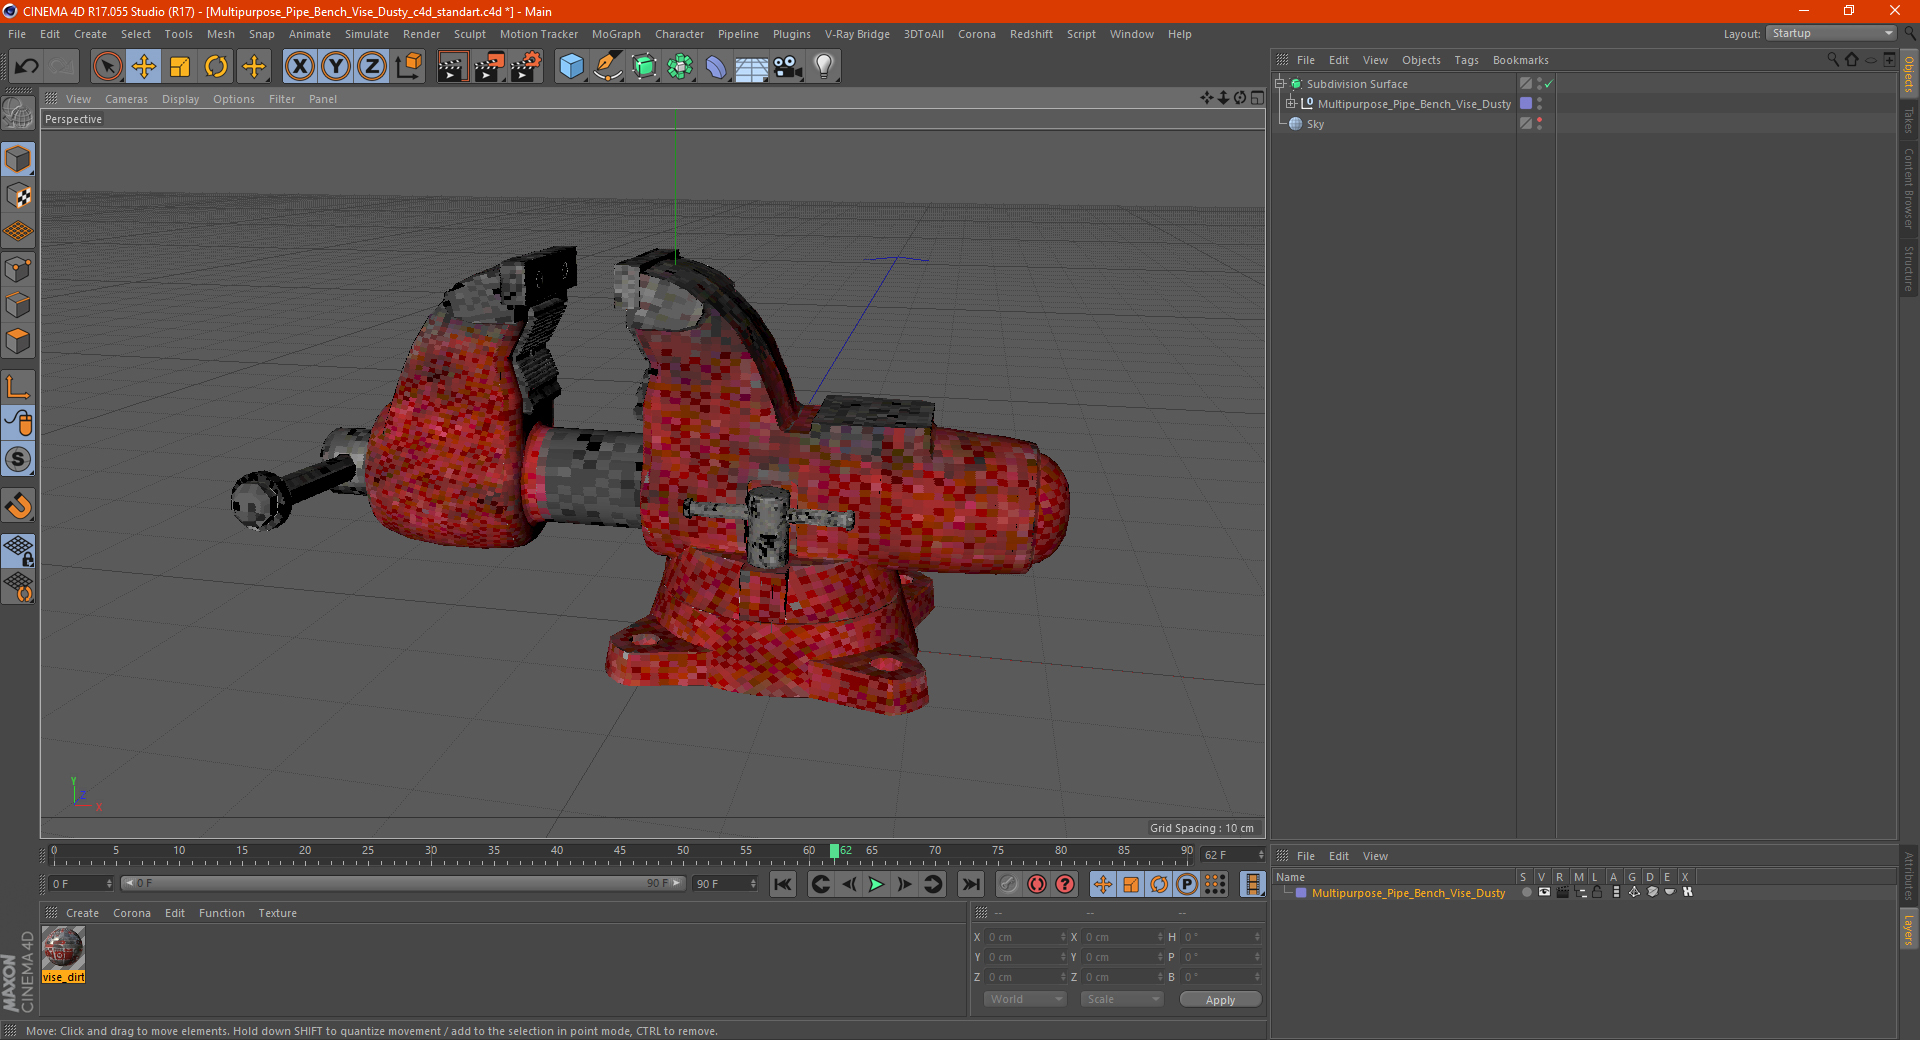Click the Undo arrow icon
Viewport: 1920px width, 1040px height.
point(26,67)
